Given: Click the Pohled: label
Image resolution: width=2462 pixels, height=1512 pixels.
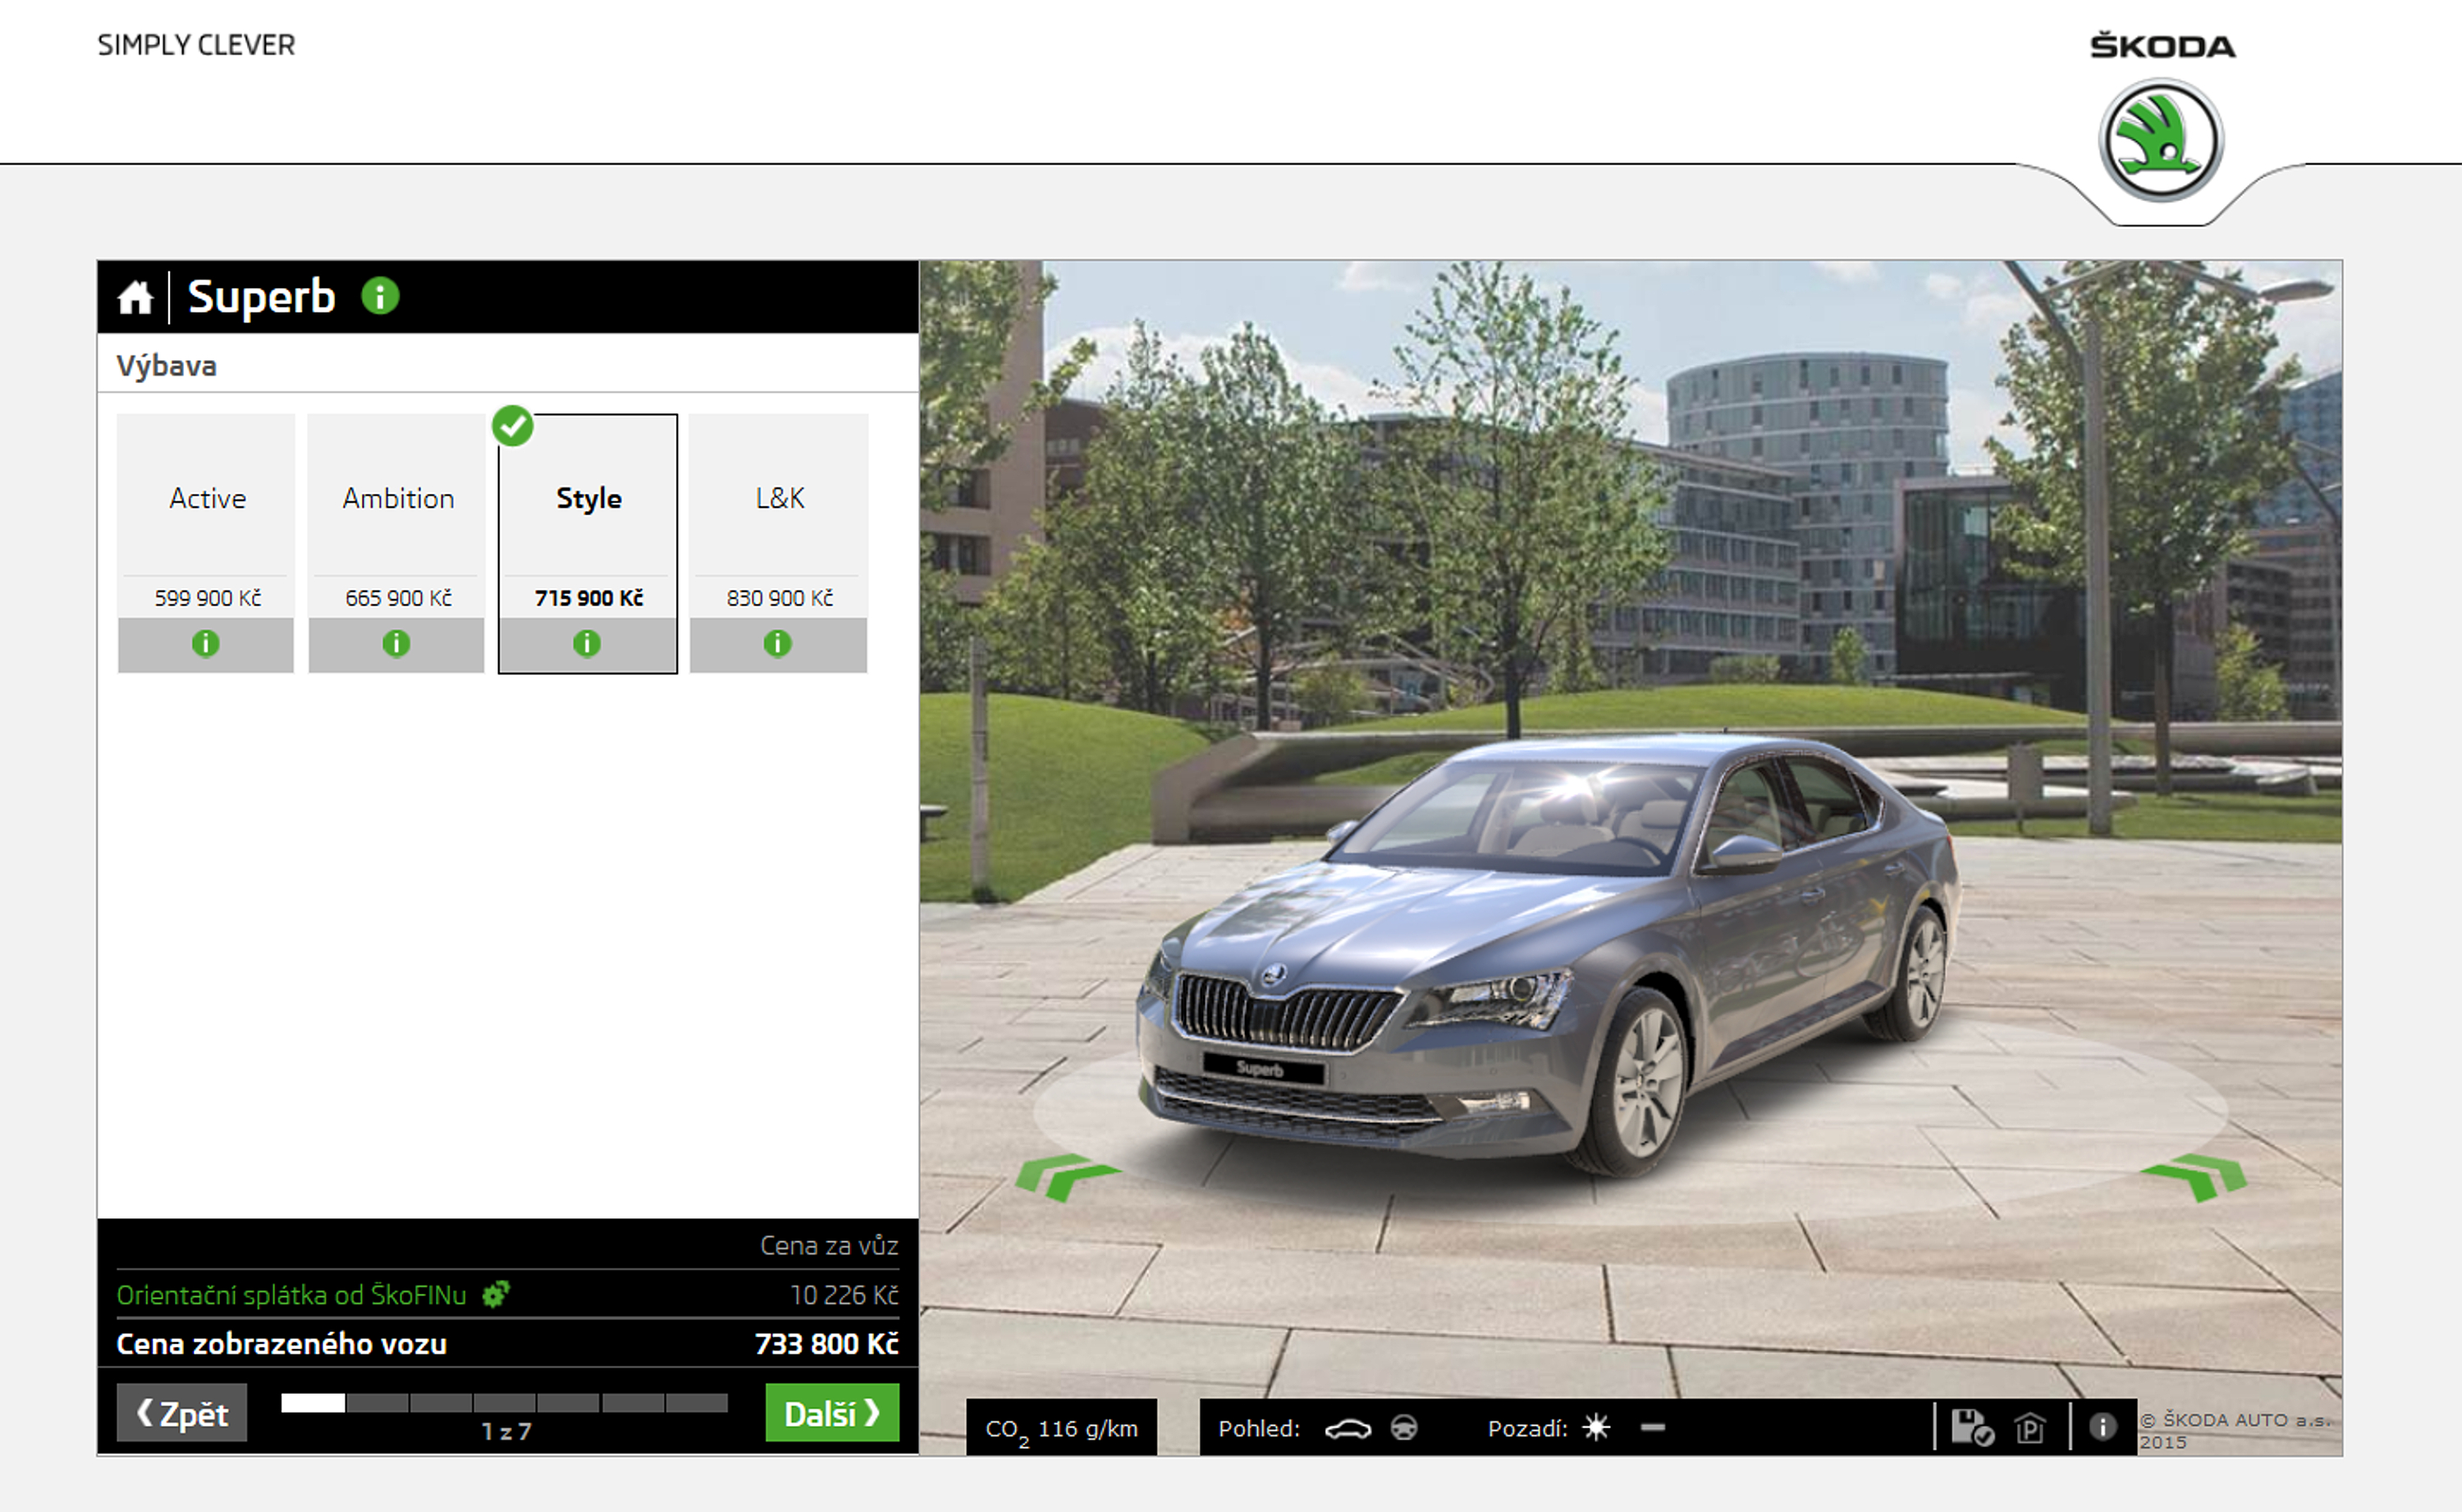Looking at the screenshot, I should 1259,1428.
